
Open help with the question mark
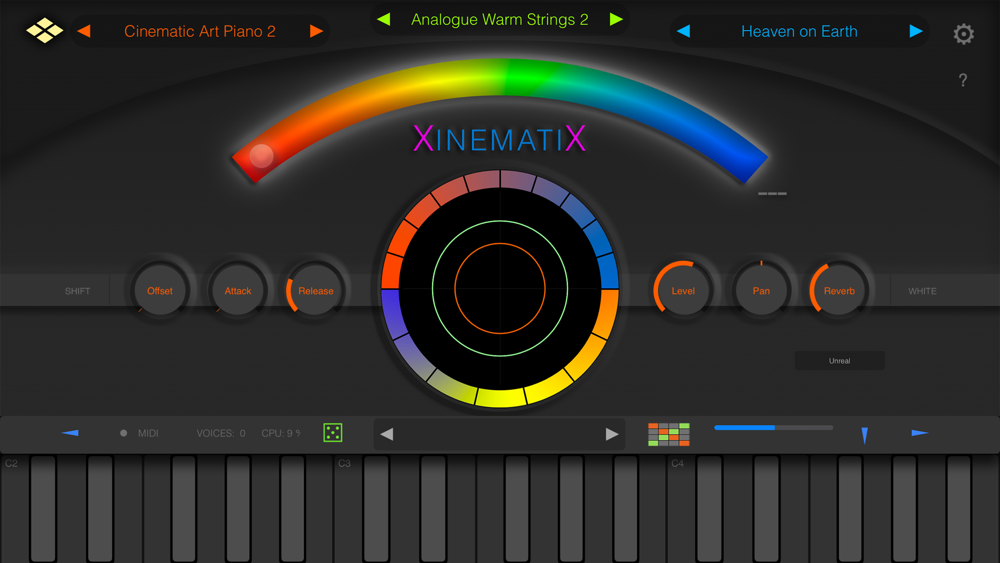pos(963,80)
